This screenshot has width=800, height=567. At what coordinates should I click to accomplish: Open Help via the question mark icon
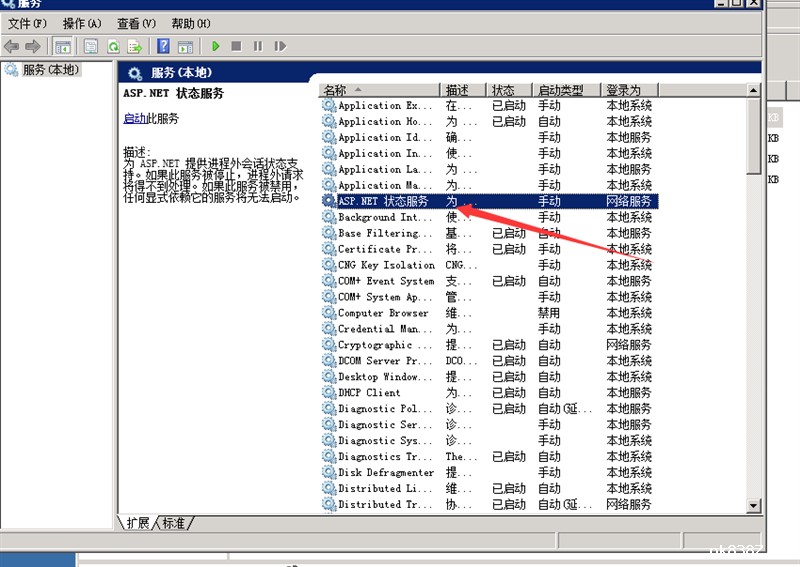[163, 46]
